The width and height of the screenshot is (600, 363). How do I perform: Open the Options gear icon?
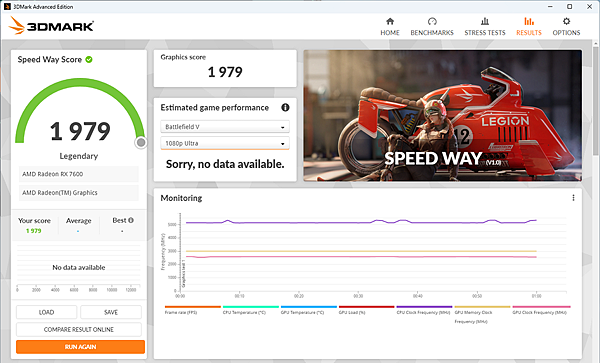(566, 21)
